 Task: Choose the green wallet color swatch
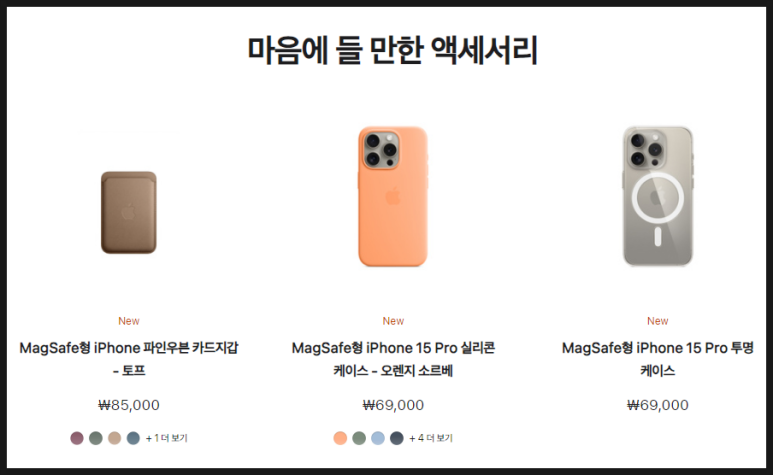point(96,438)
